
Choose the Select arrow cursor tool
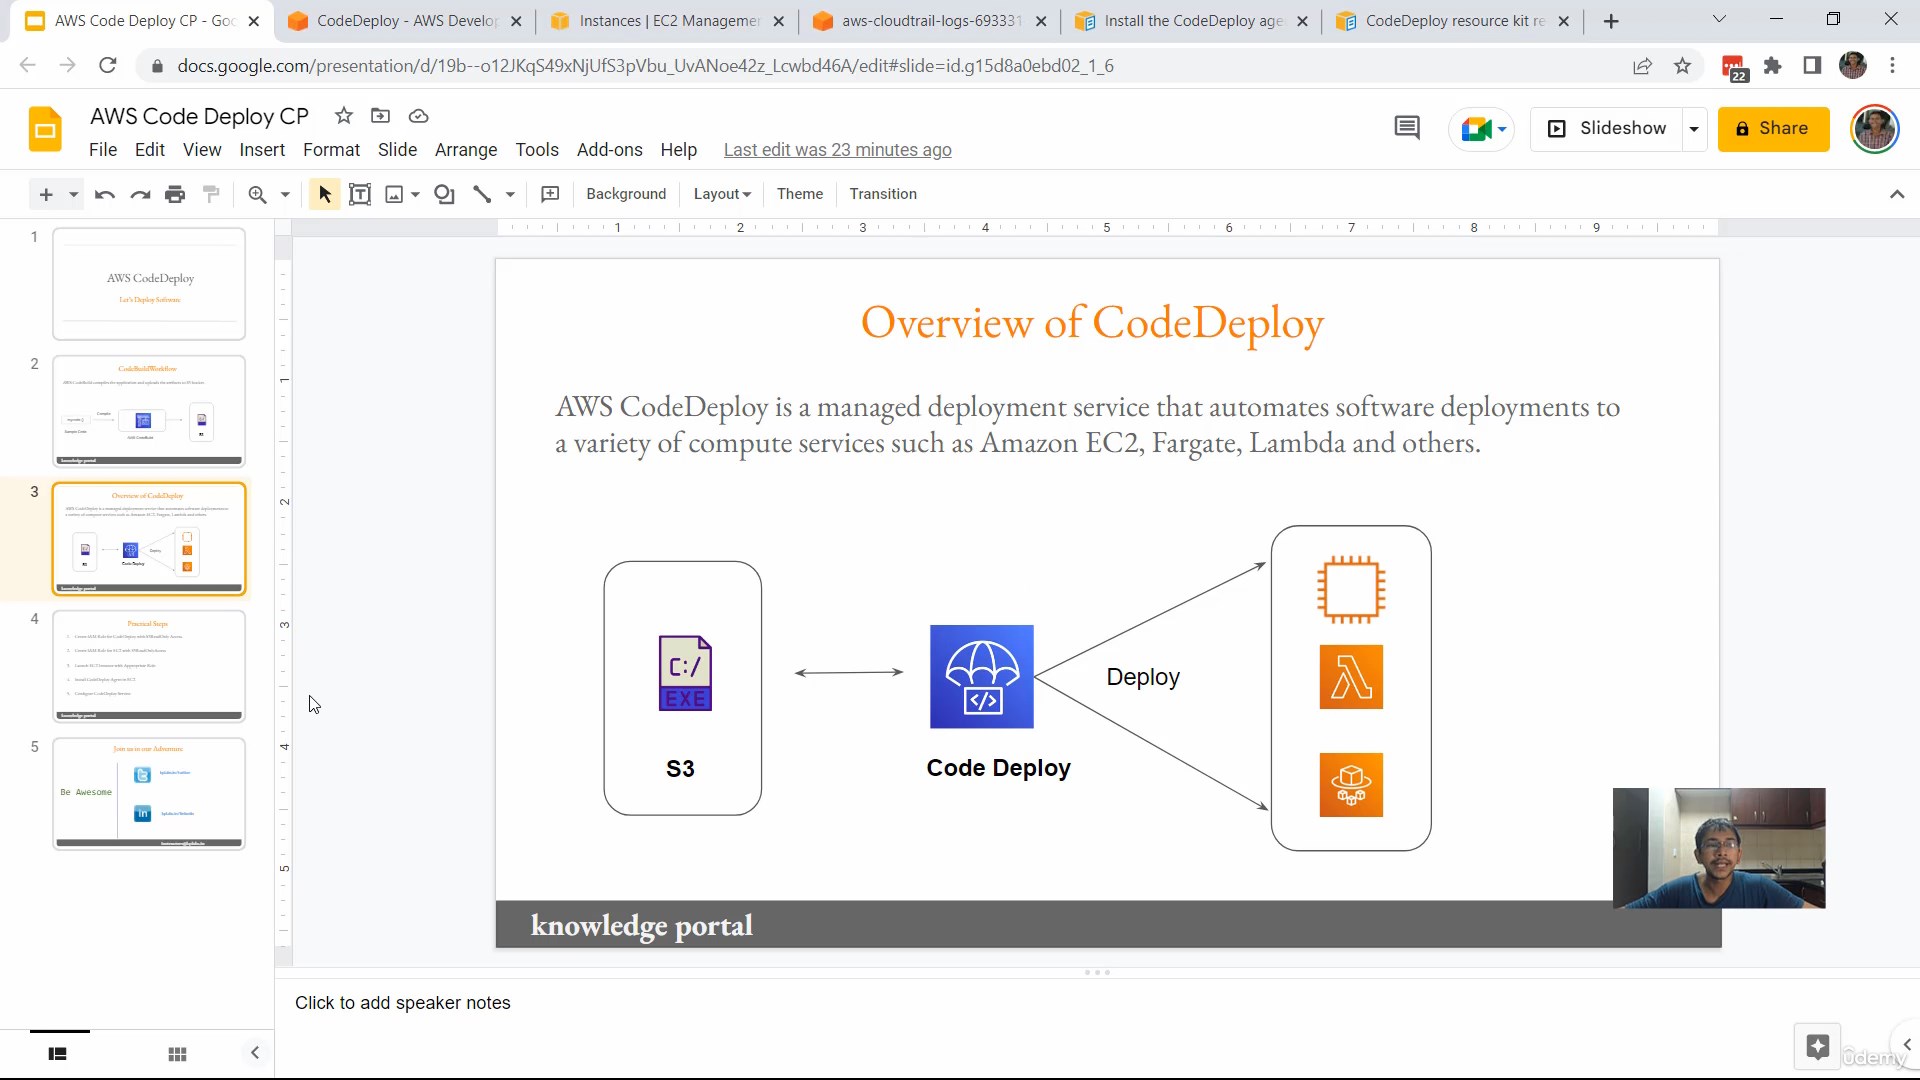324,194
